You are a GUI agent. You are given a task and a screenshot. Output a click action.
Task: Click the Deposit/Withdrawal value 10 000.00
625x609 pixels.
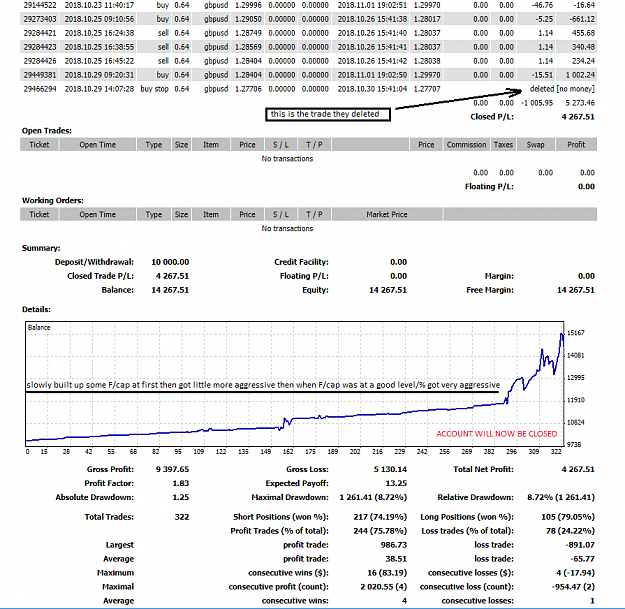click(x=170, y=262)
